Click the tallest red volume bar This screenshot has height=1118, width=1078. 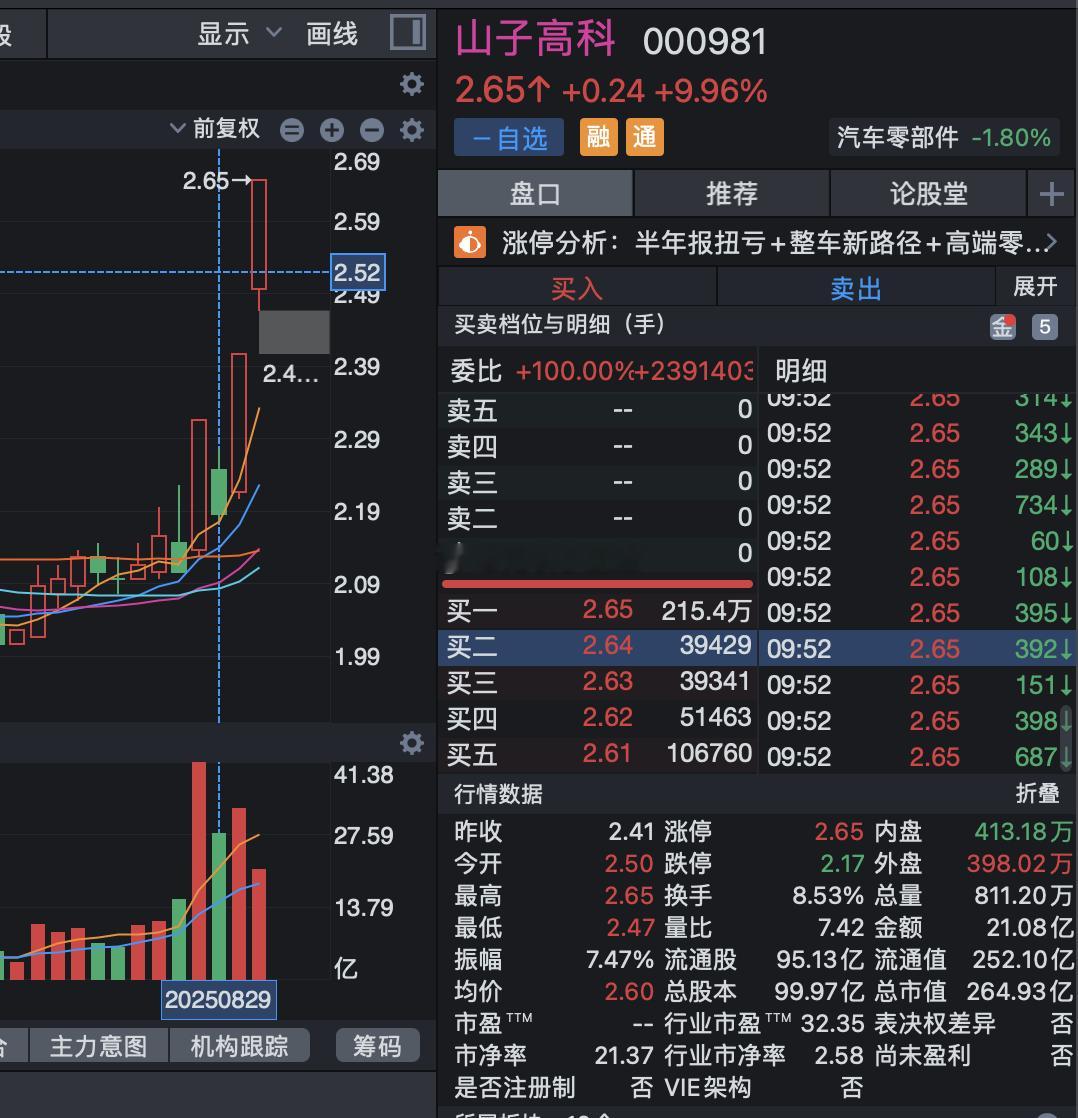[x=199, y=871]
